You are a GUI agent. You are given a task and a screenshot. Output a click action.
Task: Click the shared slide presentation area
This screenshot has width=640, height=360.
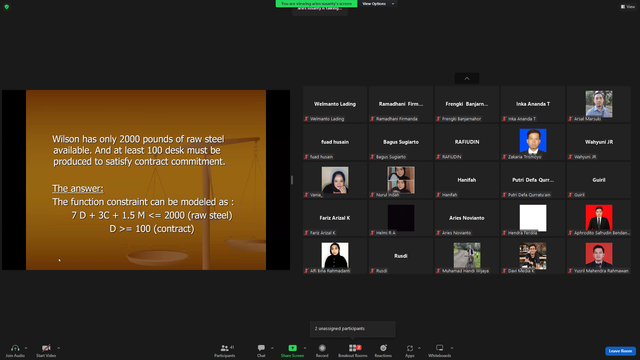pyautogui.click(x=146, y=180)
